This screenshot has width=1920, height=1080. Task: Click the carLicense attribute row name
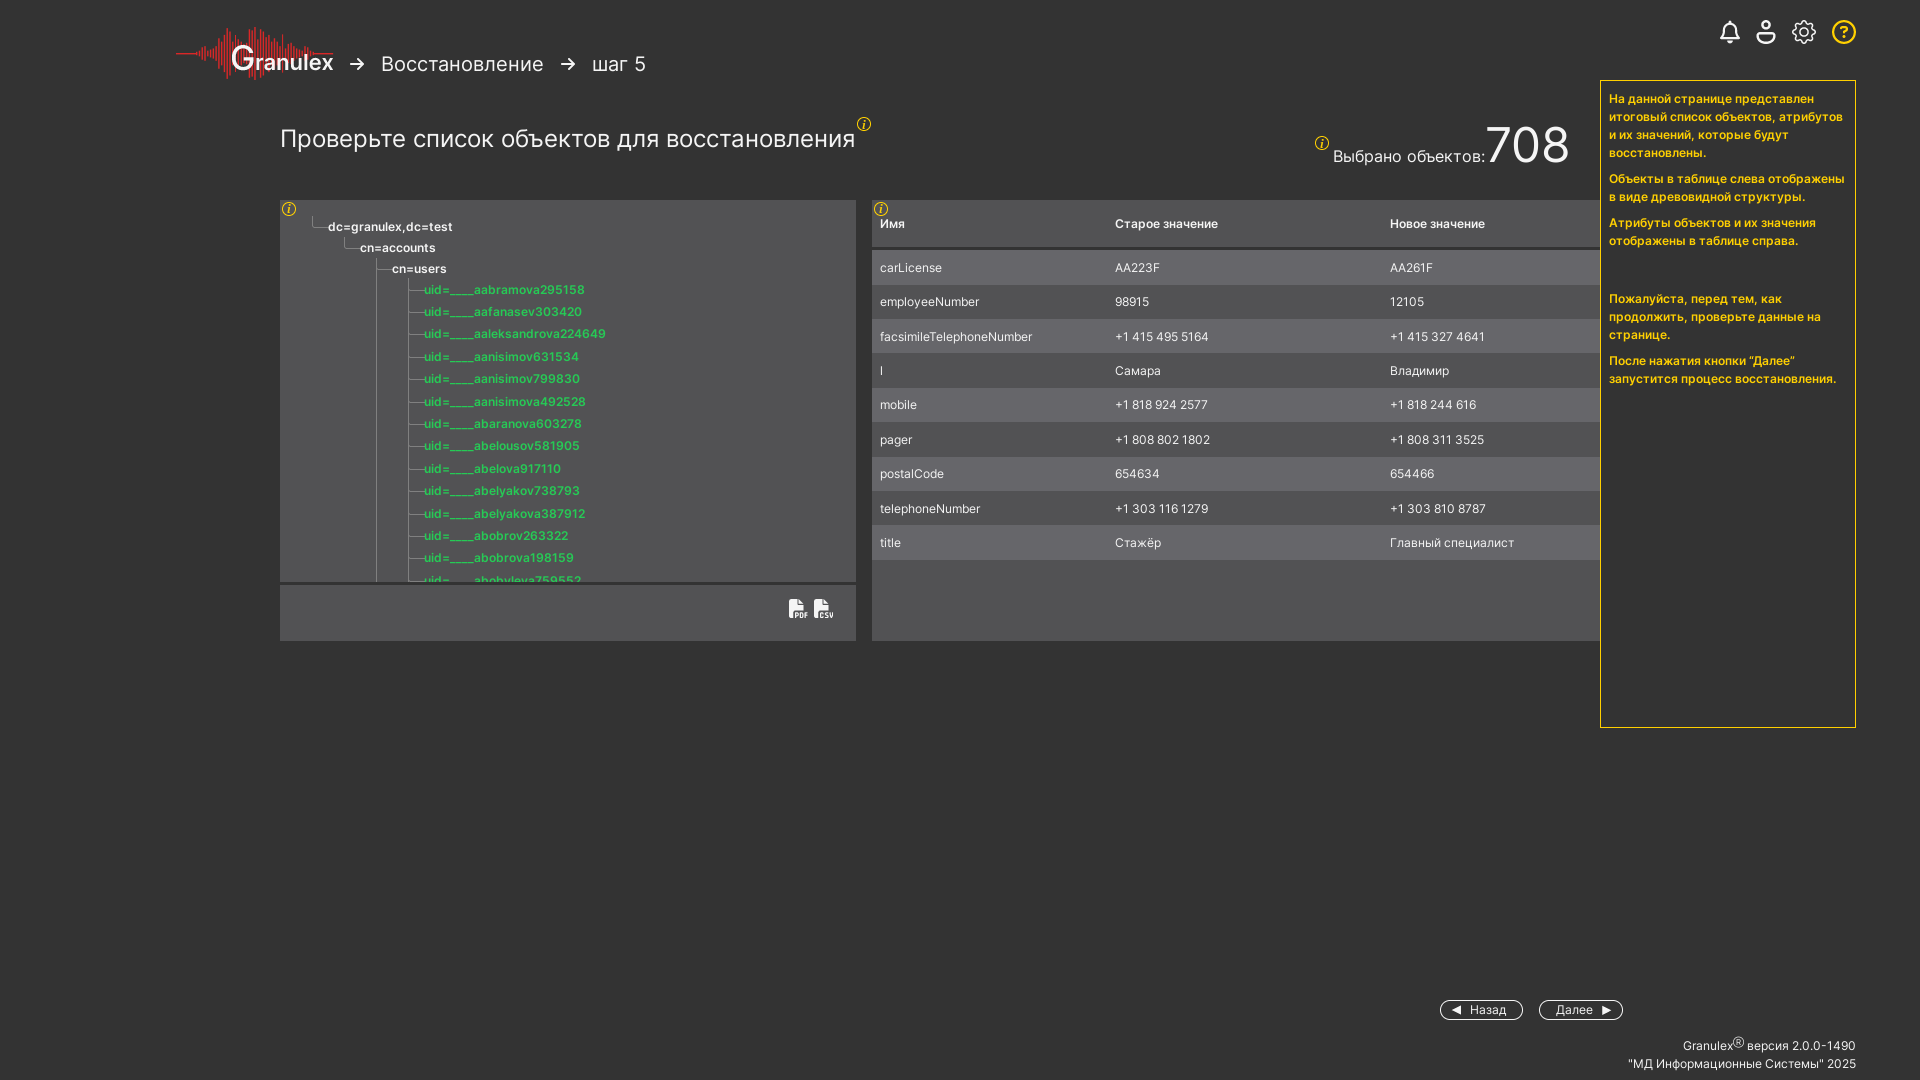[911, 268]
